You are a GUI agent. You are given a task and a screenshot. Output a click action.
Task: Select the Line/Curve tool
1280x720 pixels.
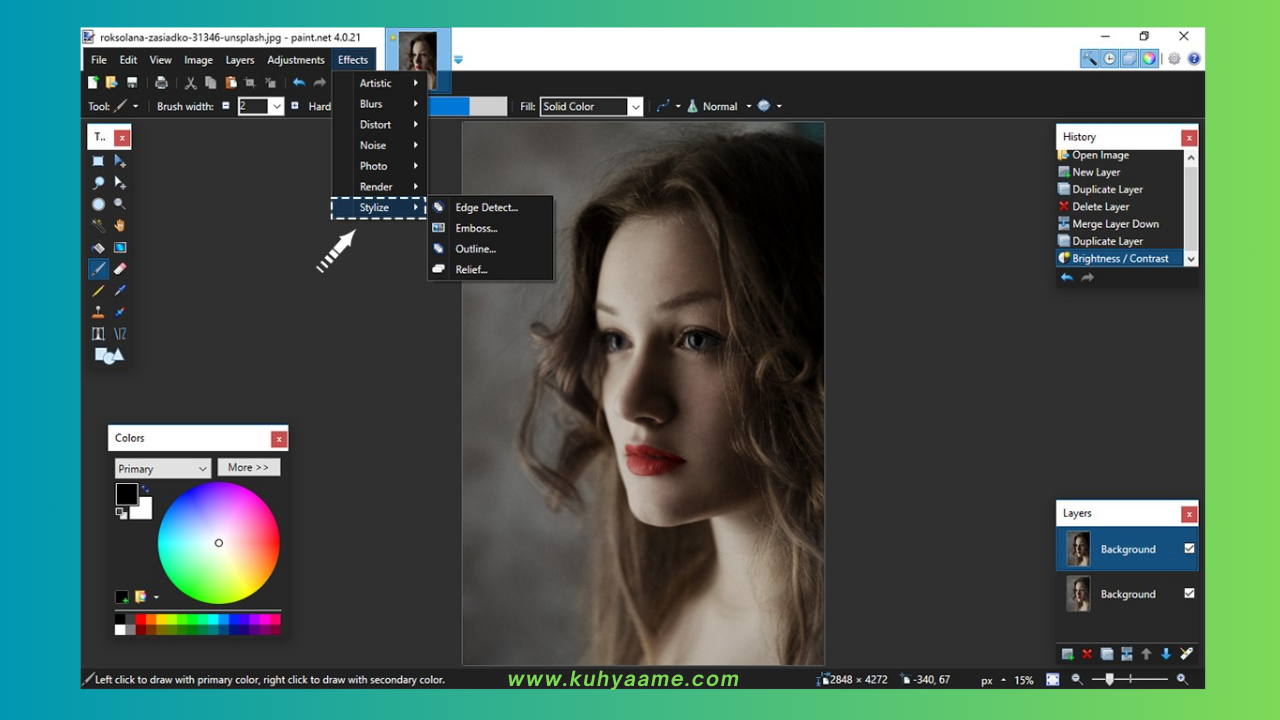click(120, 334)
